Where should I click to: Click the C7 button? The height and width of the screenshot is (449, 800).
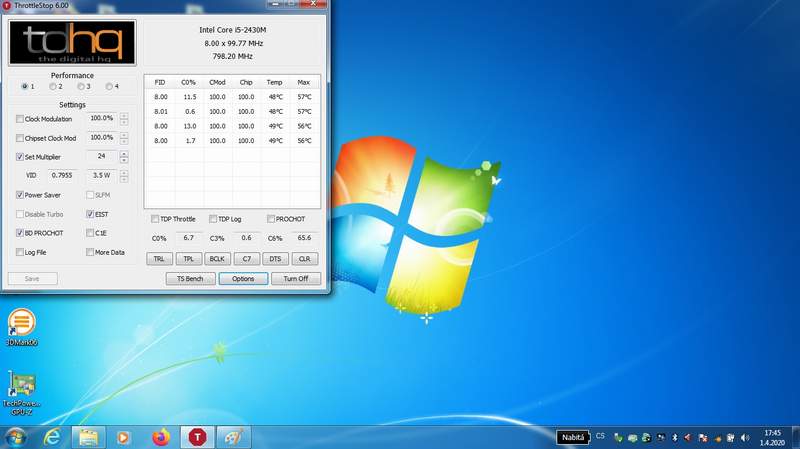[x=246, y=259]
